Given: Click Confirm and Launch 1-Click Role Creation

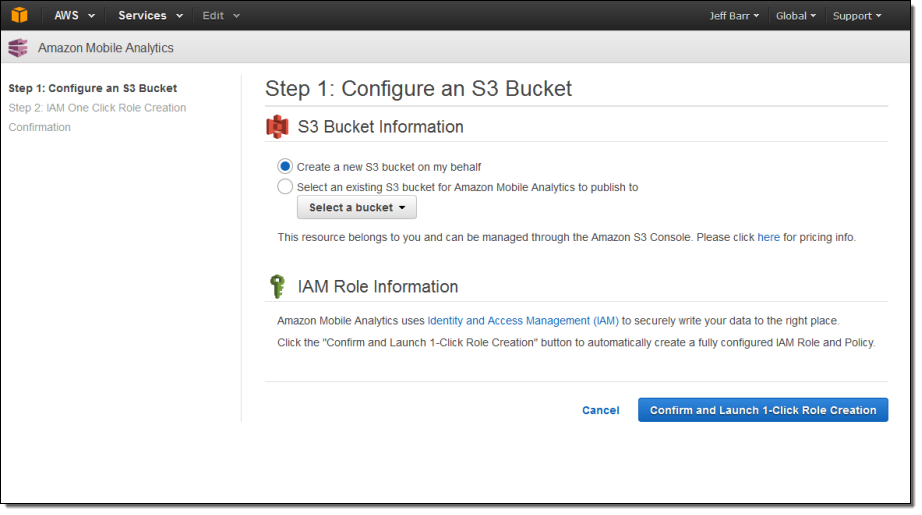Looking at the screenshot, I should (763, 410).
